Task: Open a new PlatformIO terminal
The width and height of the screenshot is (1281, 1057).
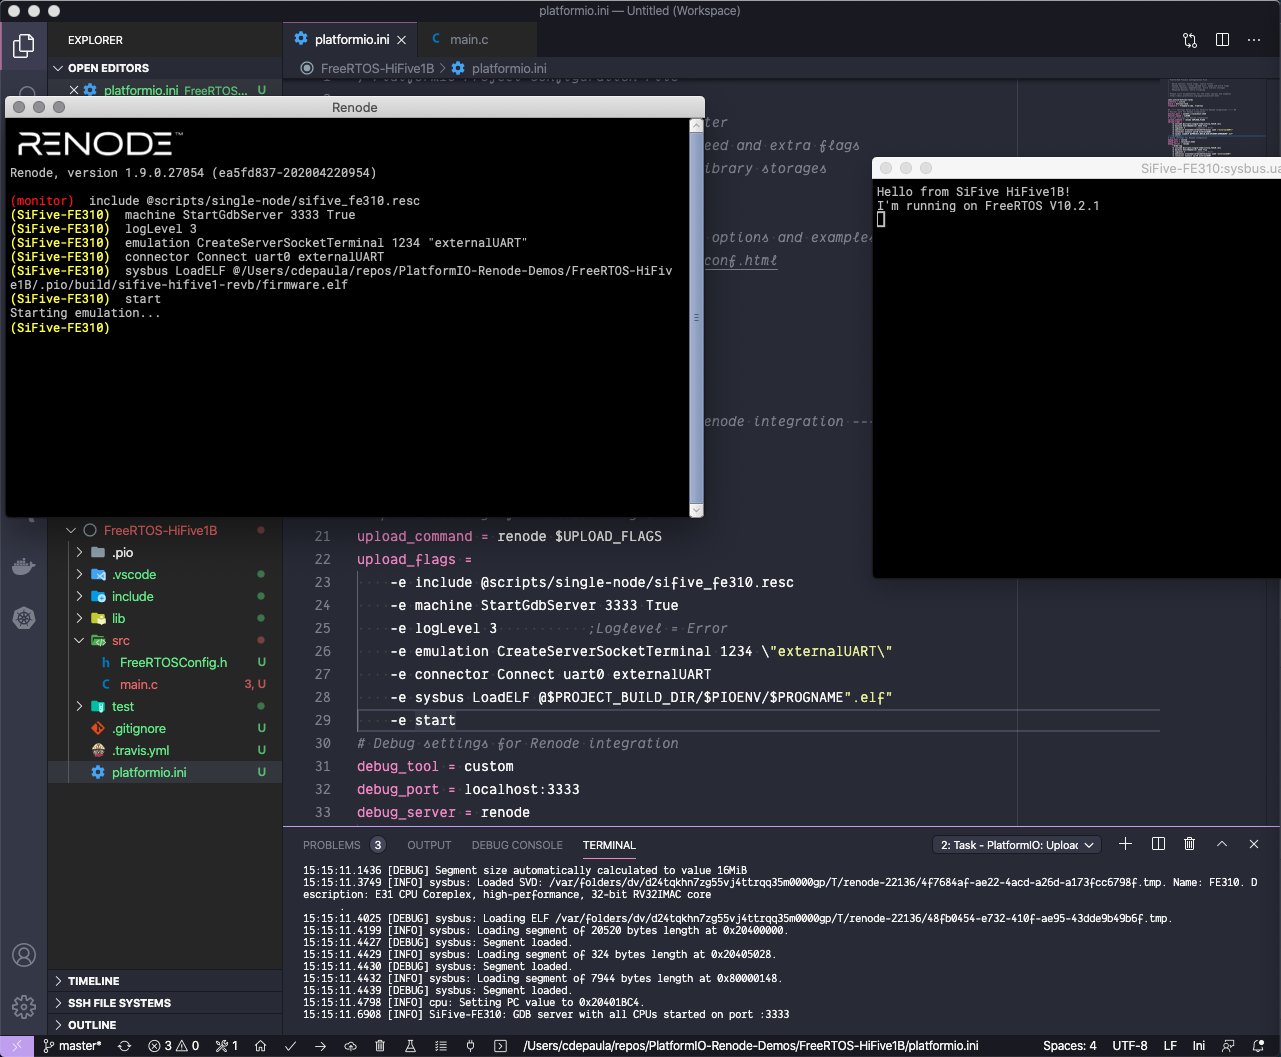Action: pos(500,1046)
